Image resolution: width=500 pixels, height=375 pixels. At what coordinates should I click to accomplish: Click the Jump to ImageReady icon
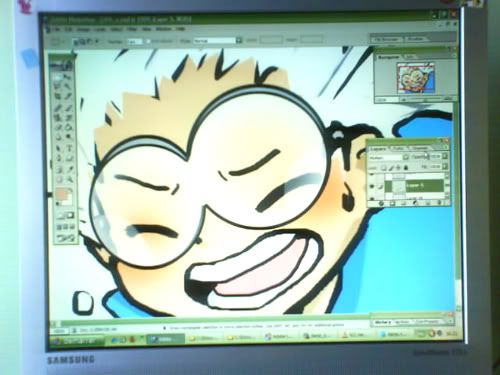(x=66, y=238)
